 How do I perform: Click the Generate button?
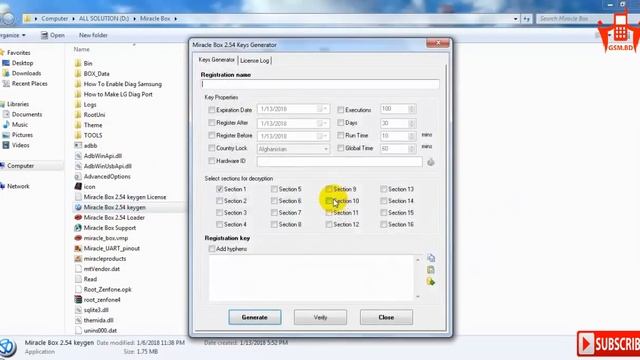pyautogui.click(x=255, y=317)
